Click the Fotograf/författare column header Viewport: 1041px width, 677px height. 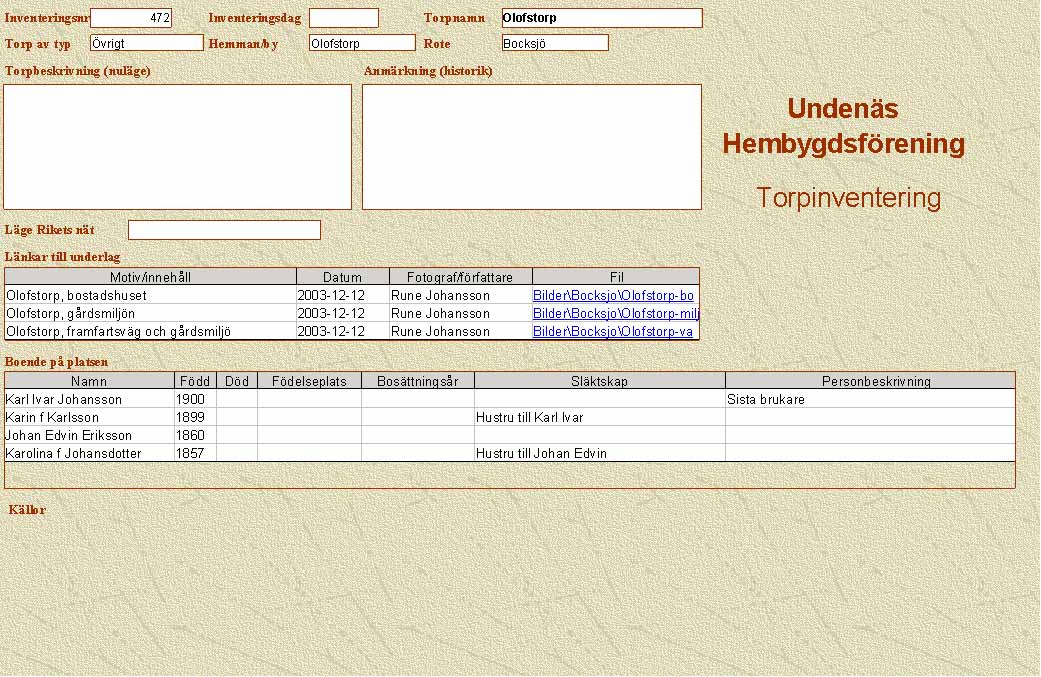click(x=460, y=277)
